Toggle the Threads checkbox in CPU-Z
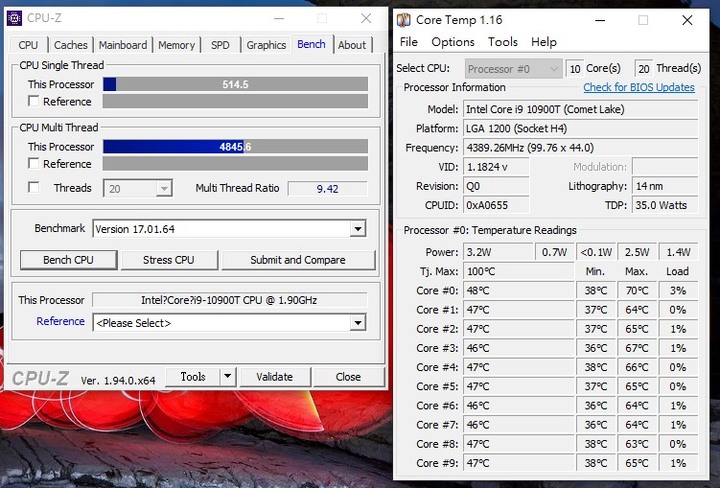The image size is (720, 488). [x=33, y=187]
